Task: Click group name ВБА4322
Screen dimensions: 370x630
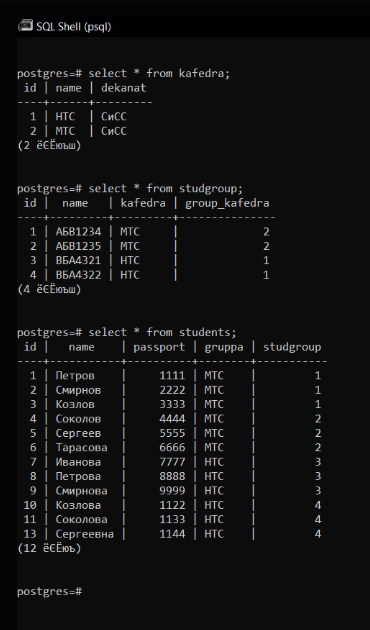Action: [x=78, y=275]
